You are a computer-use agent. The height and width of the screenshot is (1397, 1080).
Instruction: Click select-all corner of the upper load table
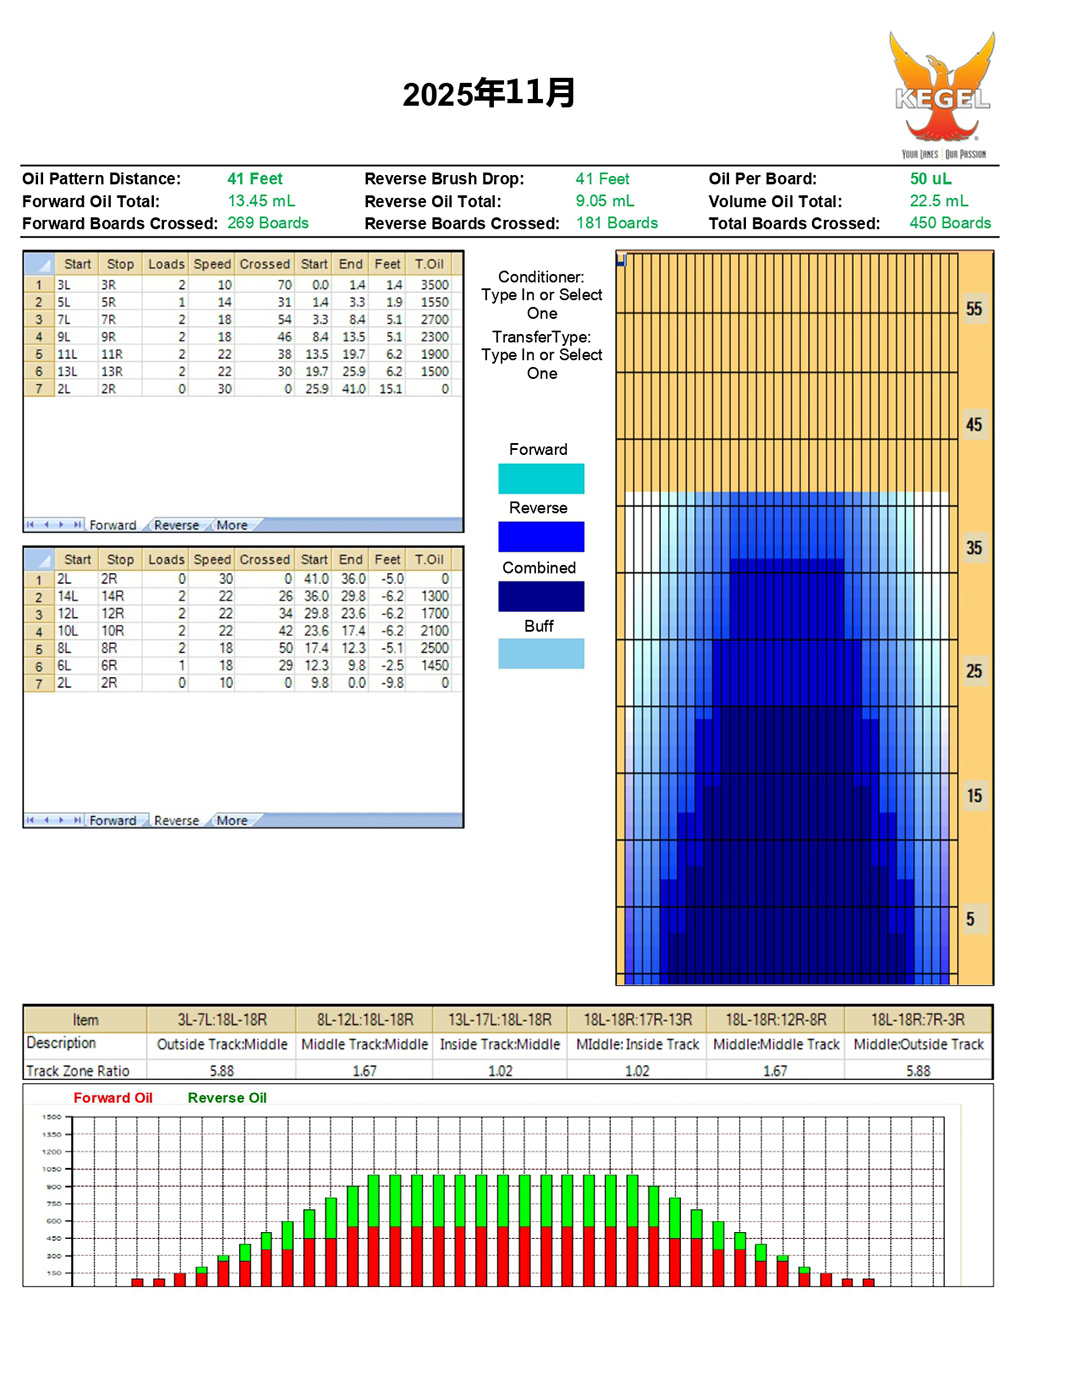coord(39,265)
